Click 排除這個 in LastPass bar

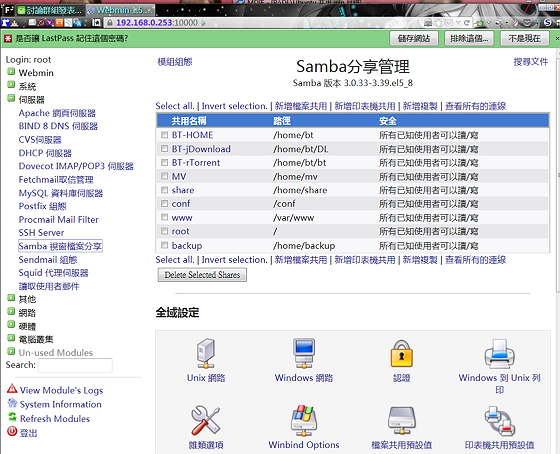pyautogui.click(x=469, y=38)
